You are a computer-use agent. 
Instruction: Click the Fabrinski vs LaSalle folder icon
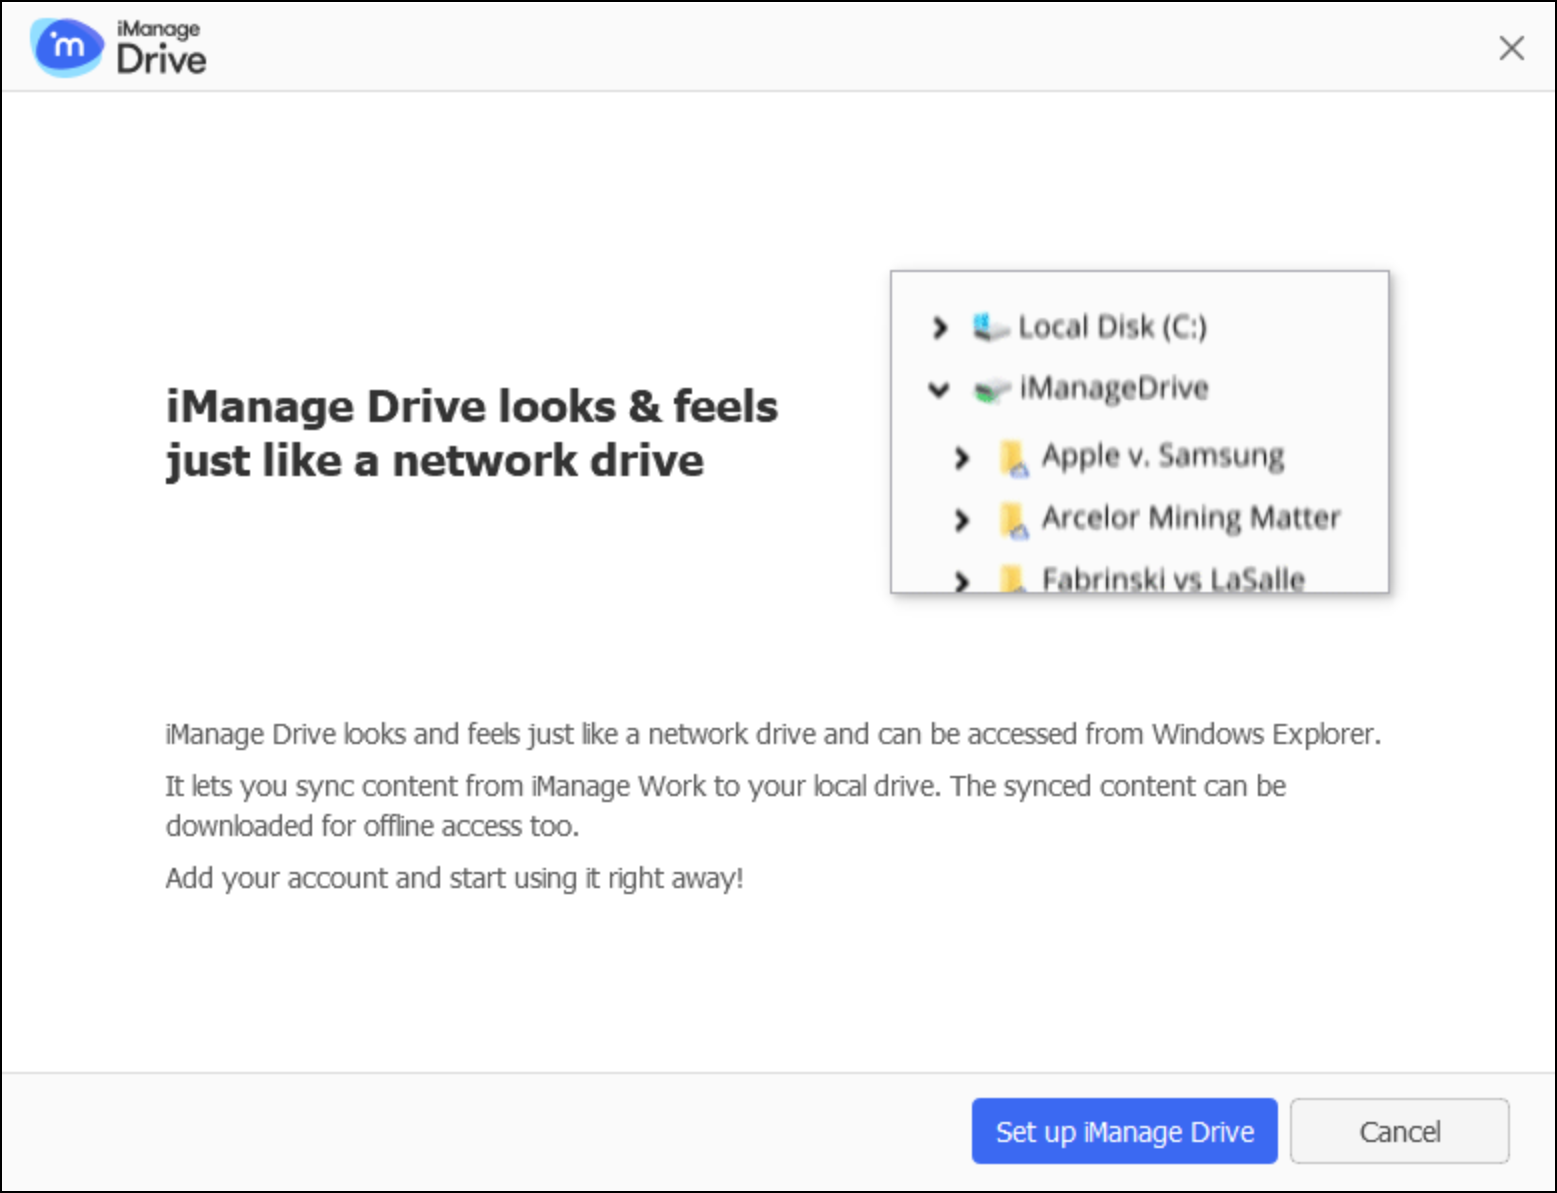click(1014, 579)
